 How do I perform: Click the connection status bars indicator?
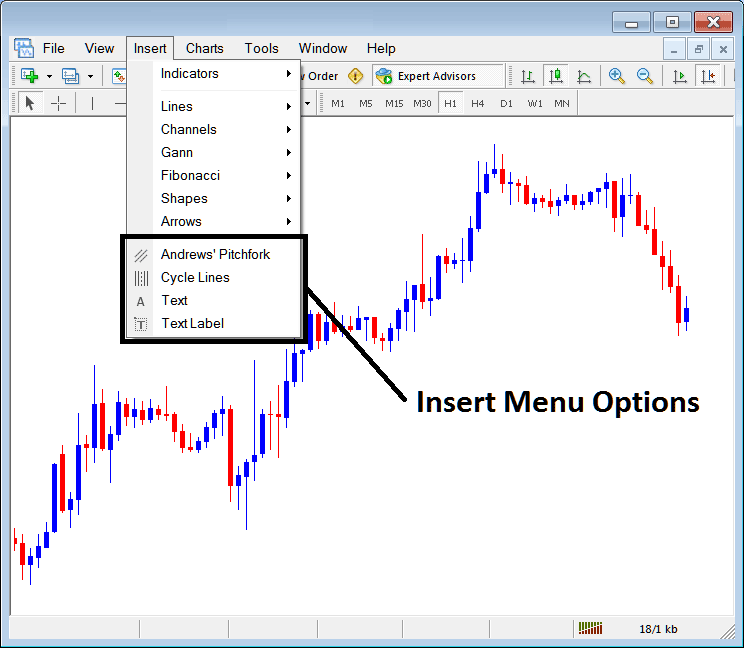pos(591,628)
